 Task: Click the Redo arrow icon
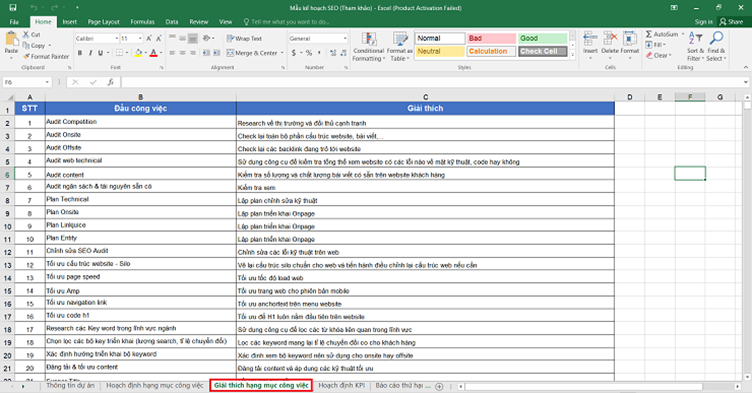click(54, 8)
